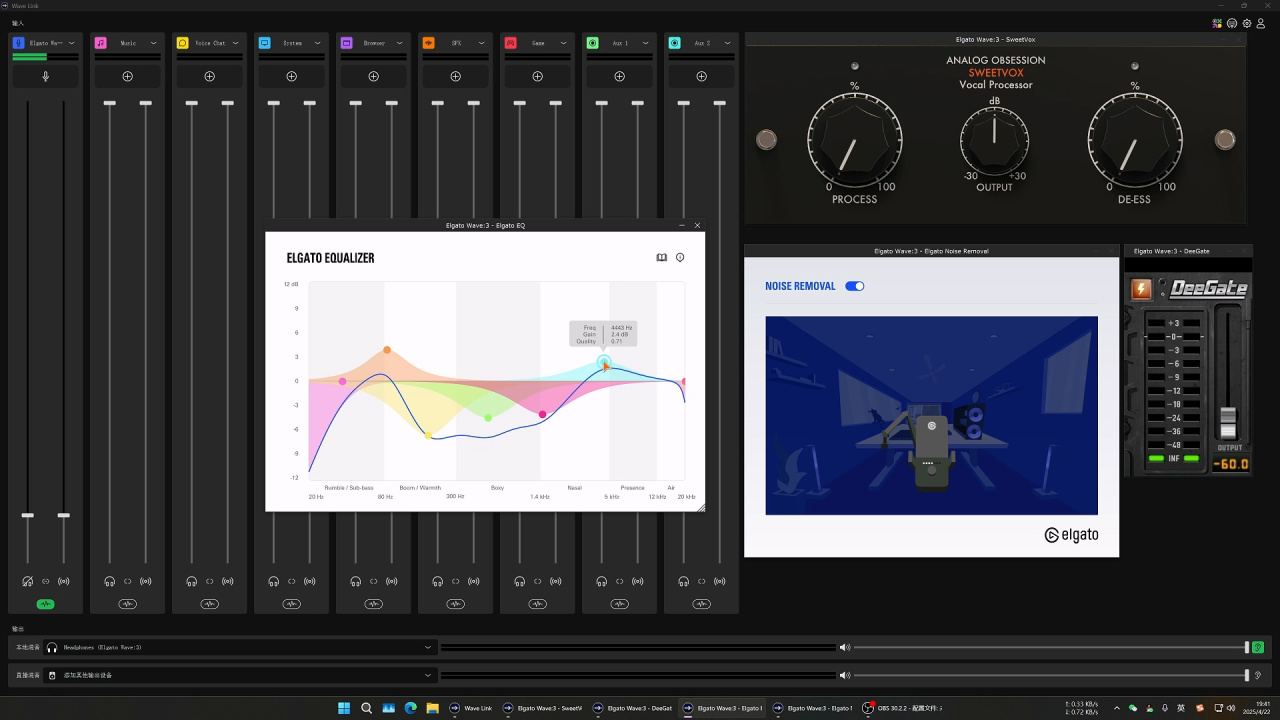Click the ear listen button for stream mix
The image size is (1280, 720).
[x=1258, y=675]
